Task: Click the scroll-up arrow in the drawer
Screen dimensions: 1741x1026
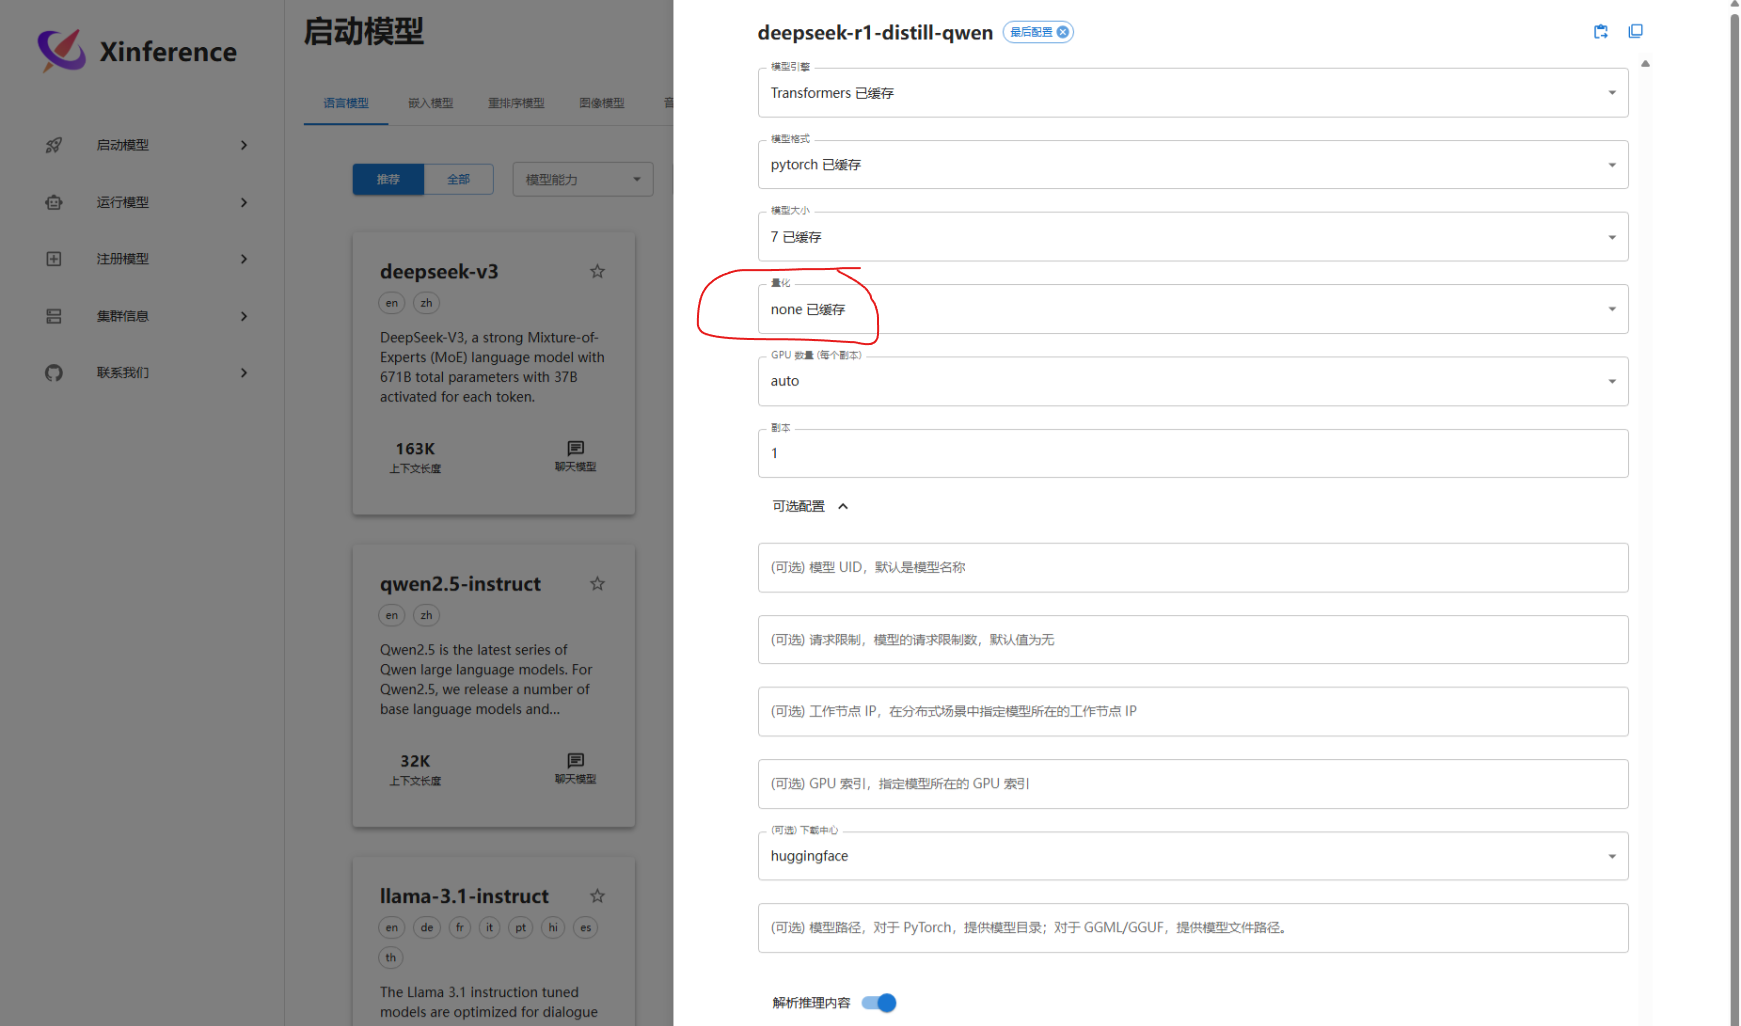Action: [x=1645, y=64]
